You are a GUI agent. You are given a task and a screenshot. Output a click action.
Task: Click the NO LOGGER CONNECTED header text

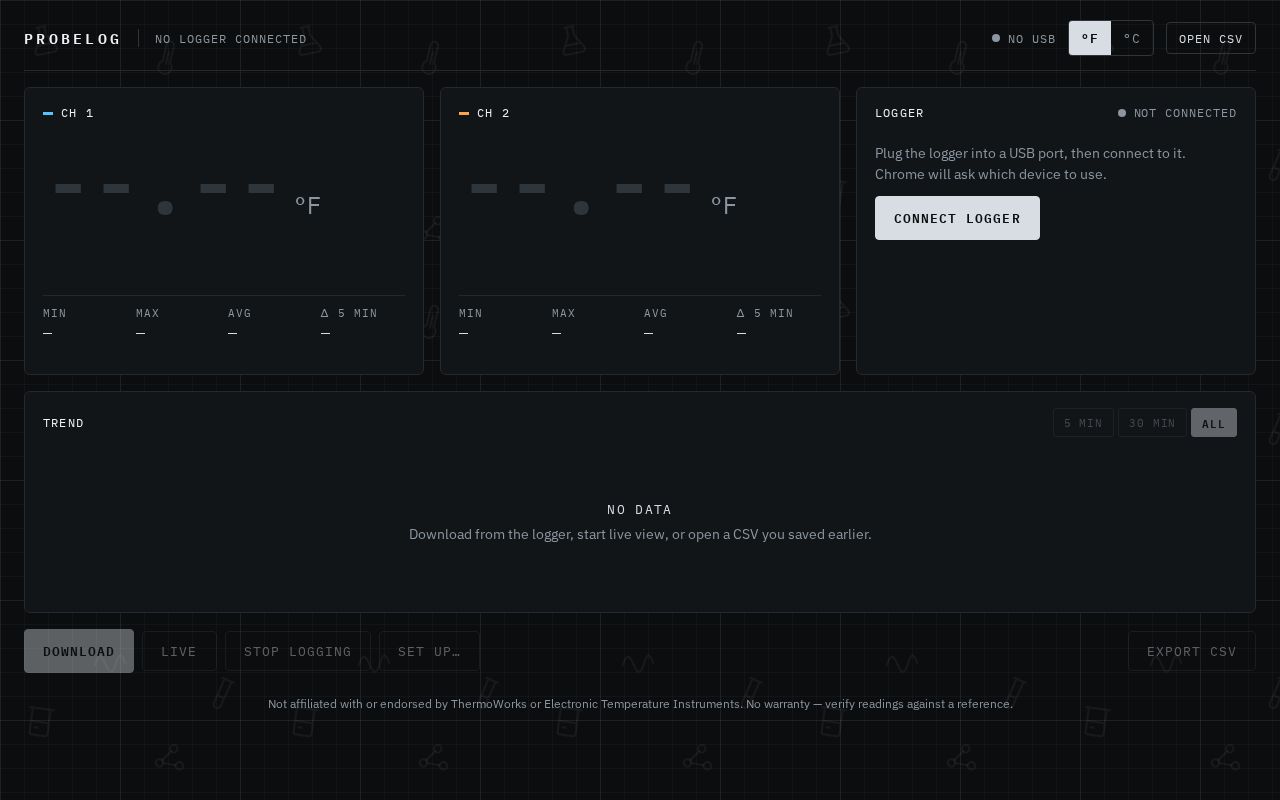coord(231,39)
